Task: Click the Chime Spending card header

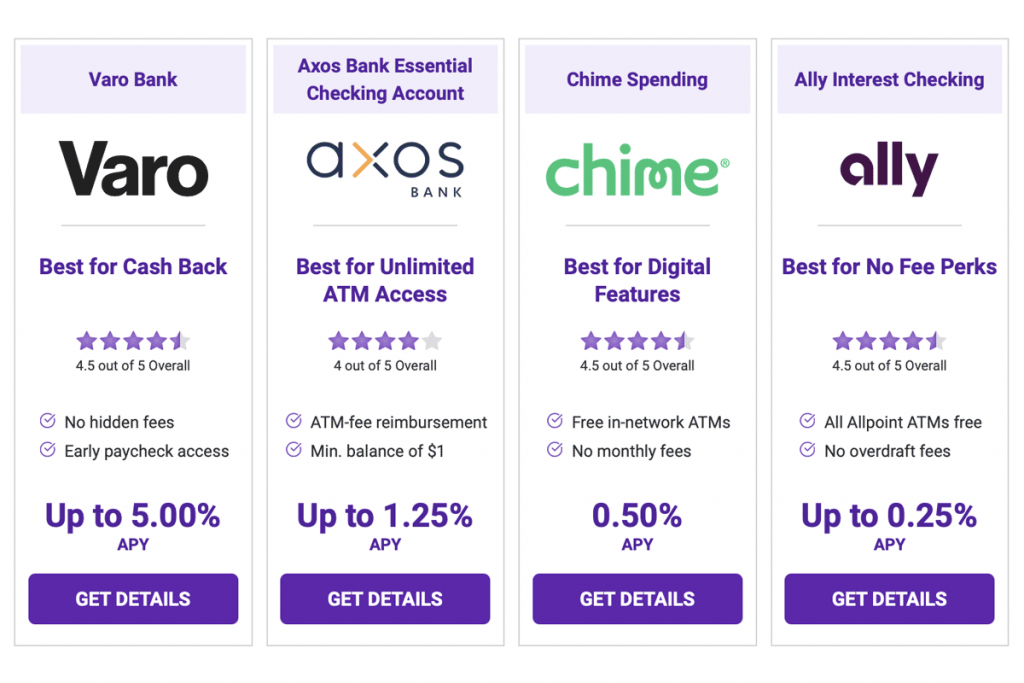Action: coord(637,79)
